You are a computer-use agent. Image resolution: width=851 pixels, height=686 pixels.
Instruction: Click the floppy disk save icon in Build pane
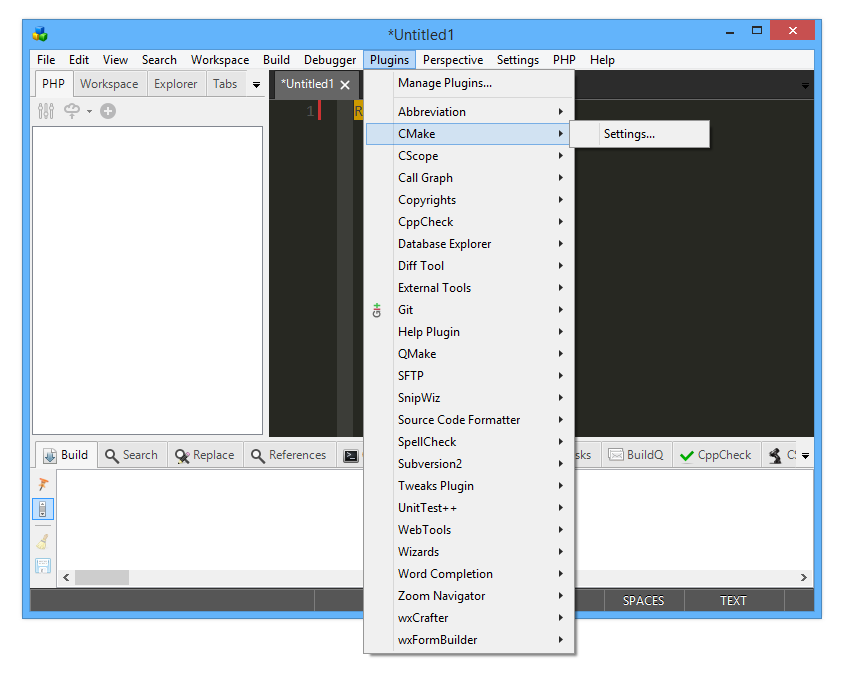(43, 567)
